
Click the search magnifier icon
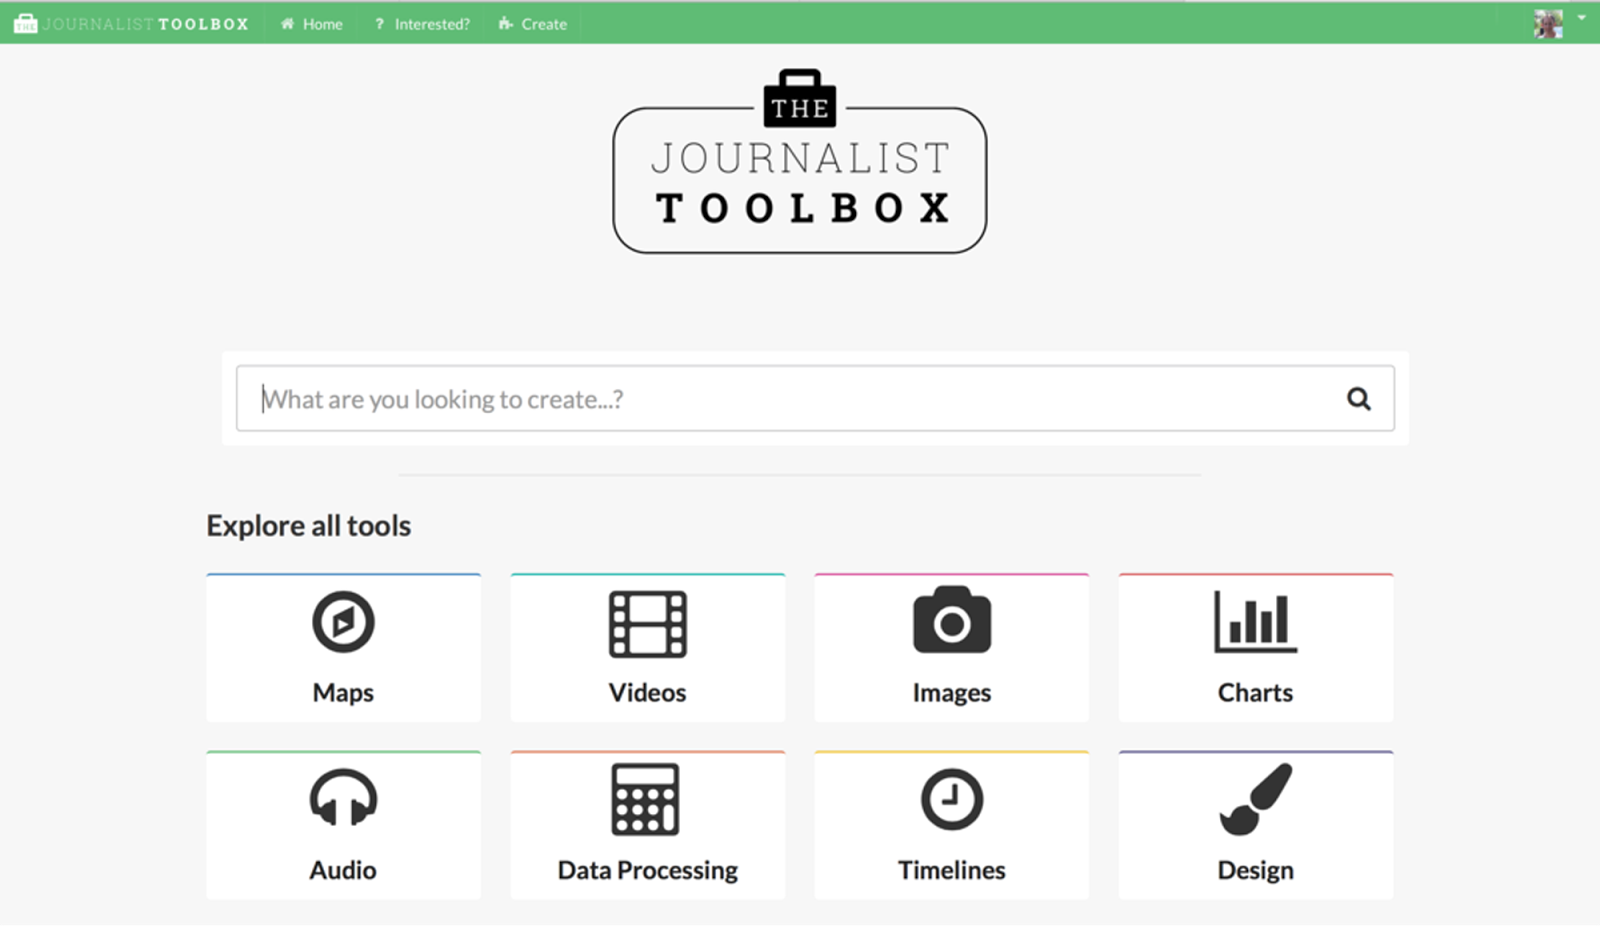(x=1357, y=398)
